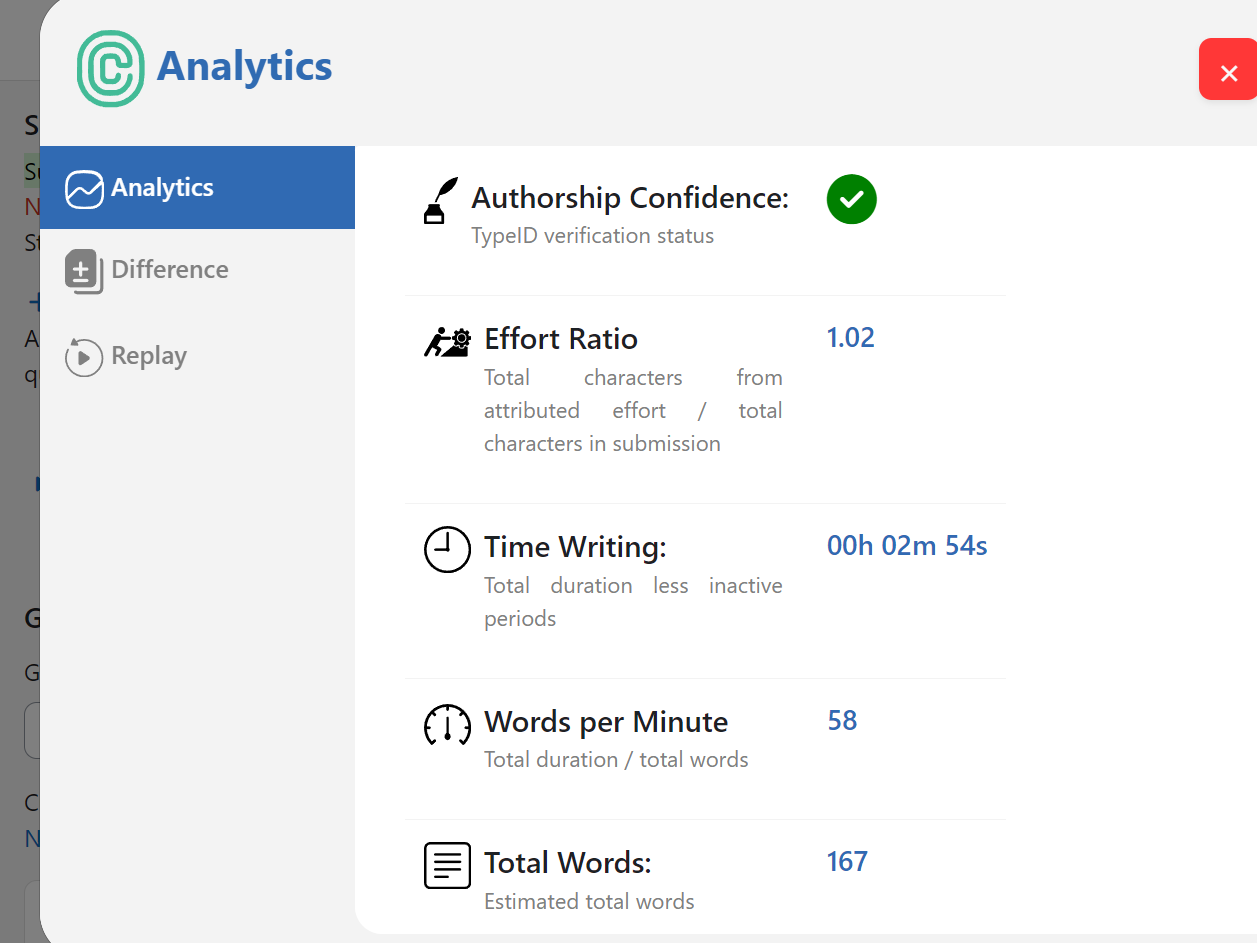Click the quill icon for Authorship Confidence
1257x943 pixels.
point(440,199)
